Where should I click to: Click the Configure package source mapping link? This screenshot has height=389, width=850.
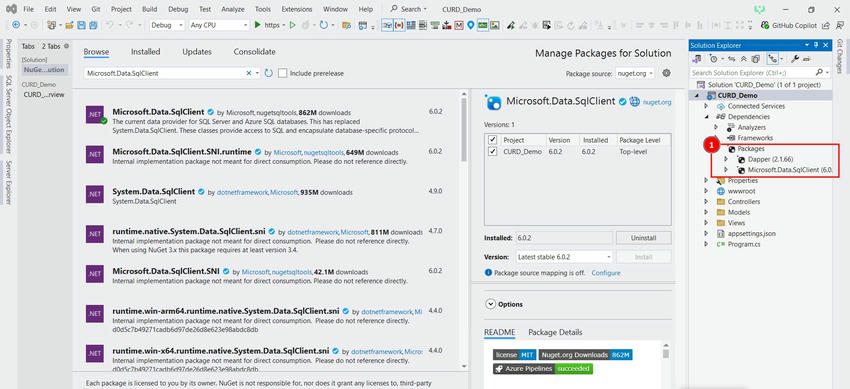(606, 273)
